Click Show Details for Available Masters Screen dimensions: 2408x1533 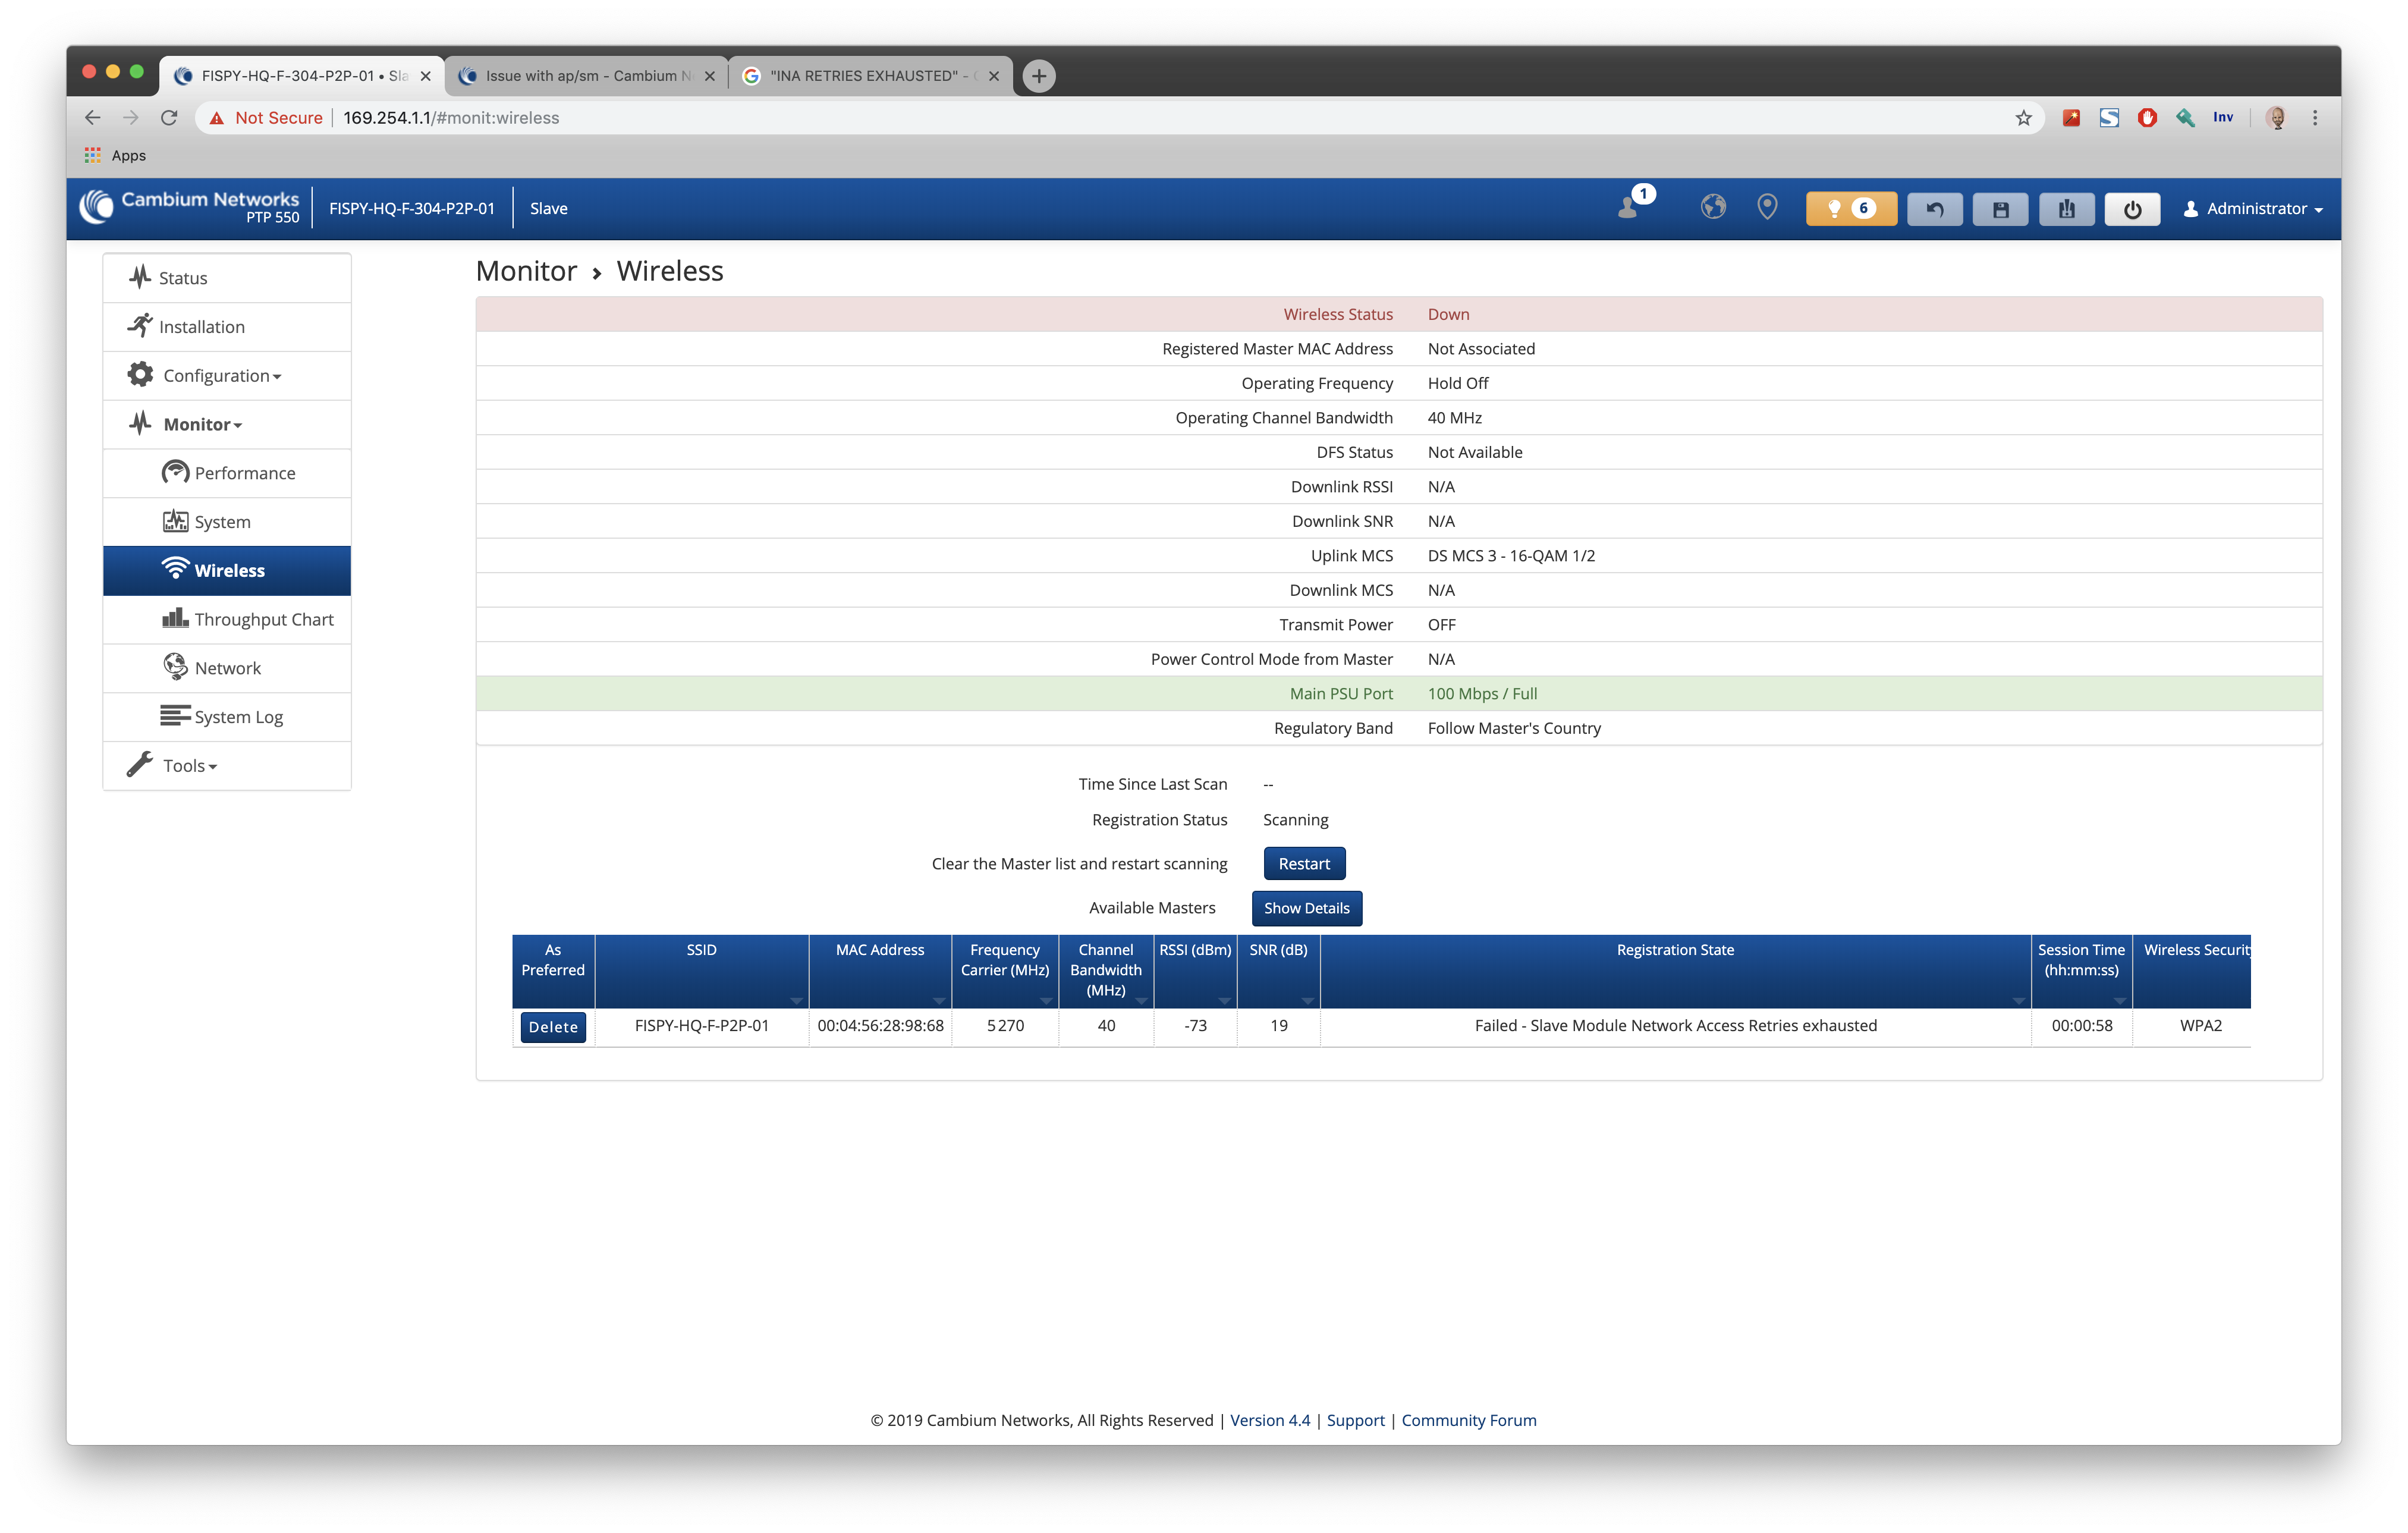tap(1306, 908)
